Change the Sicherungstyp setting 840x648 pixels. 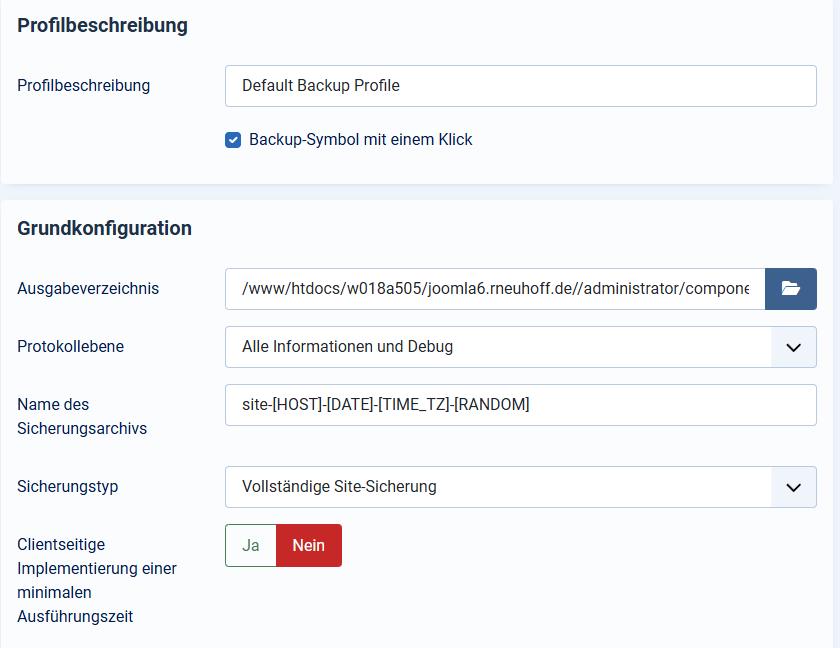pos(520,487)
